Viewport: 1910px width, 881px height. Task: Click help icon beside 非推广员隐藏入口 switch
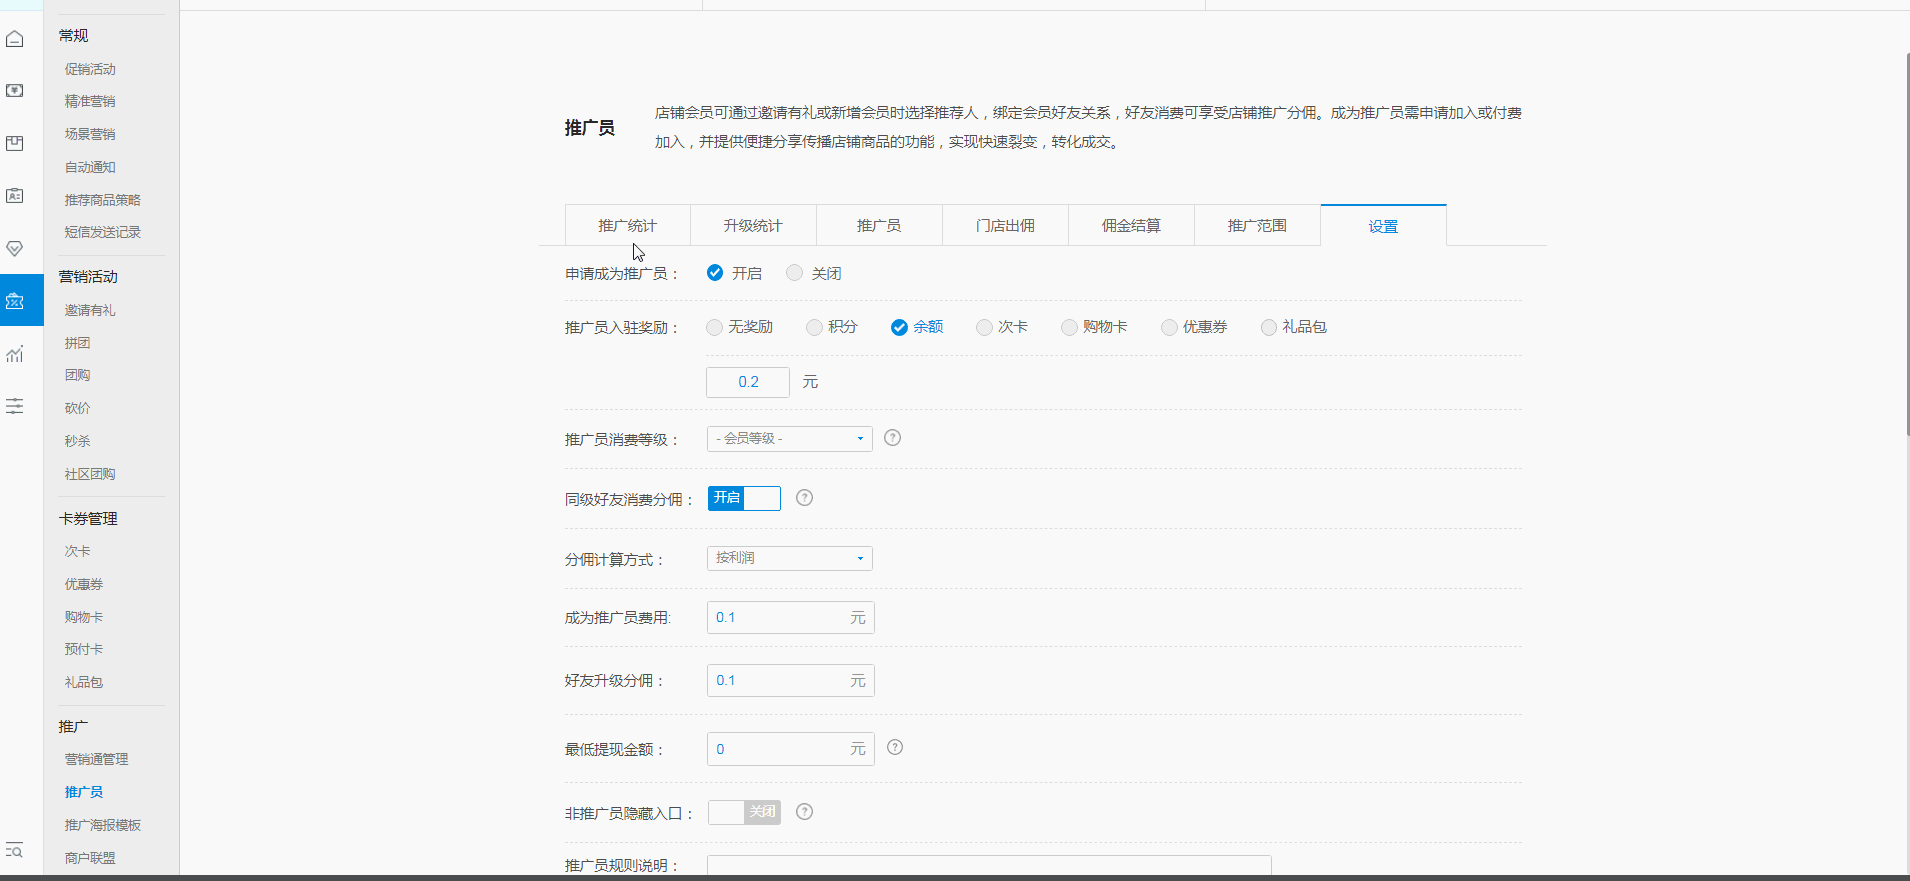click(805, 812)
